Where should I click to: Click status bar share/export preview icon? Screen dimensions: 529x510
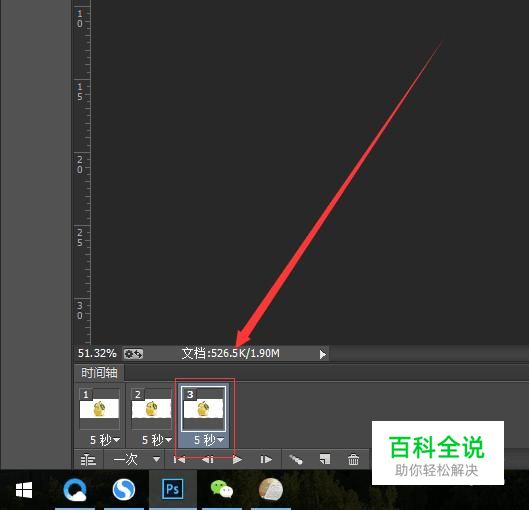coord(134,354)
